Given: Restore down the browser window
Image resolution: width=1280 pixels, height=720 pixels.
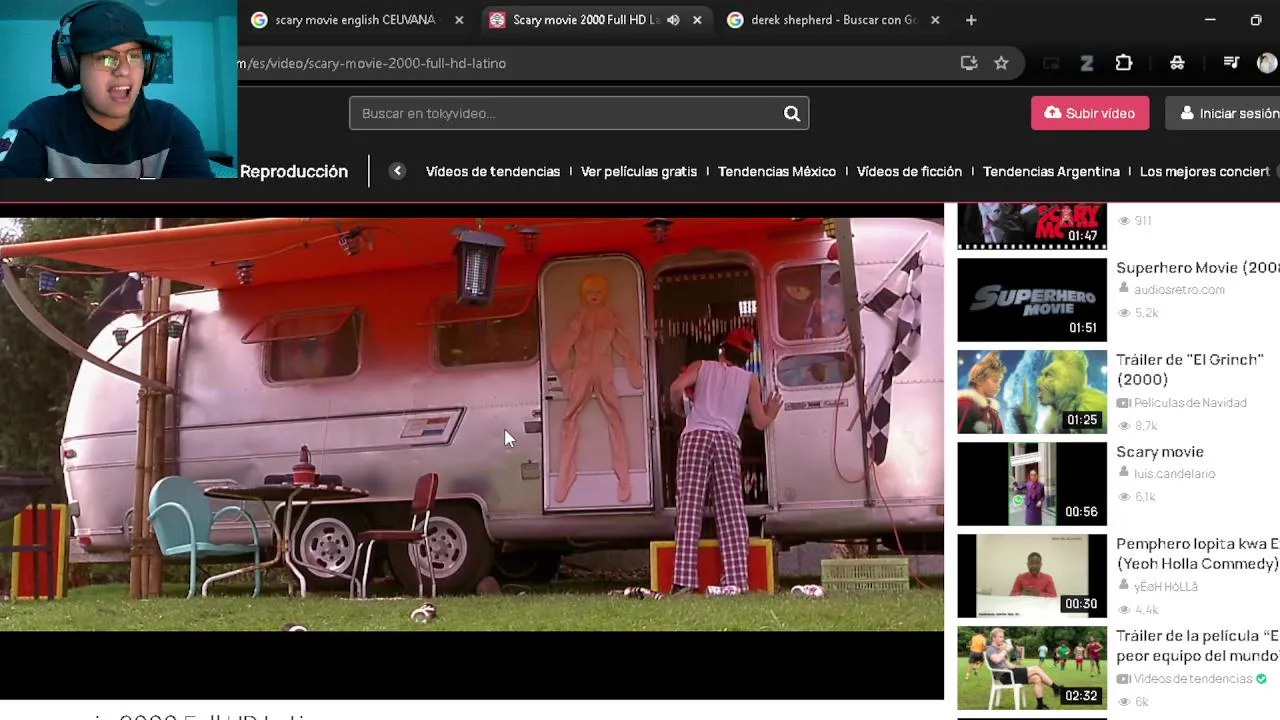Looking at the screenshot, I should point(1256,20).
